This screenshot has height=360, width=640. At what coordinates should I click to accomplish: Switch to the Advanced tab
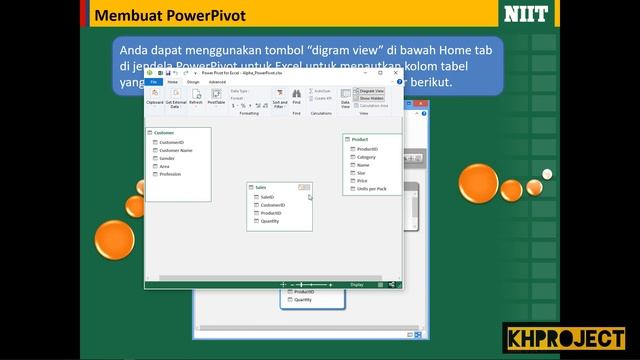coord(217,82)
